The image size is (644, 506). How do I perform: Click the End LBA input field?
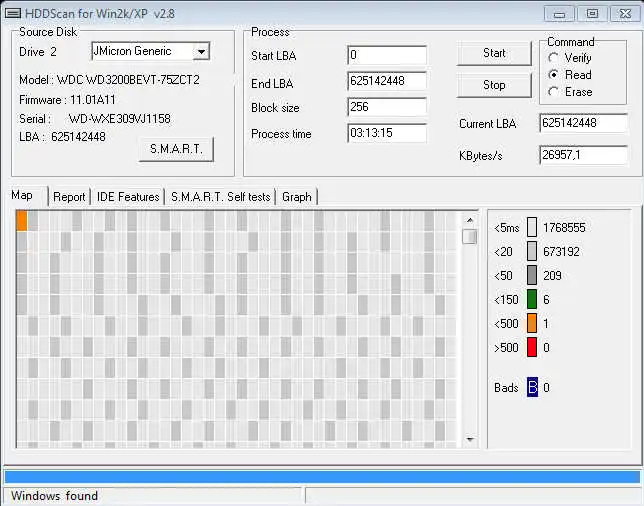[387, 81]
